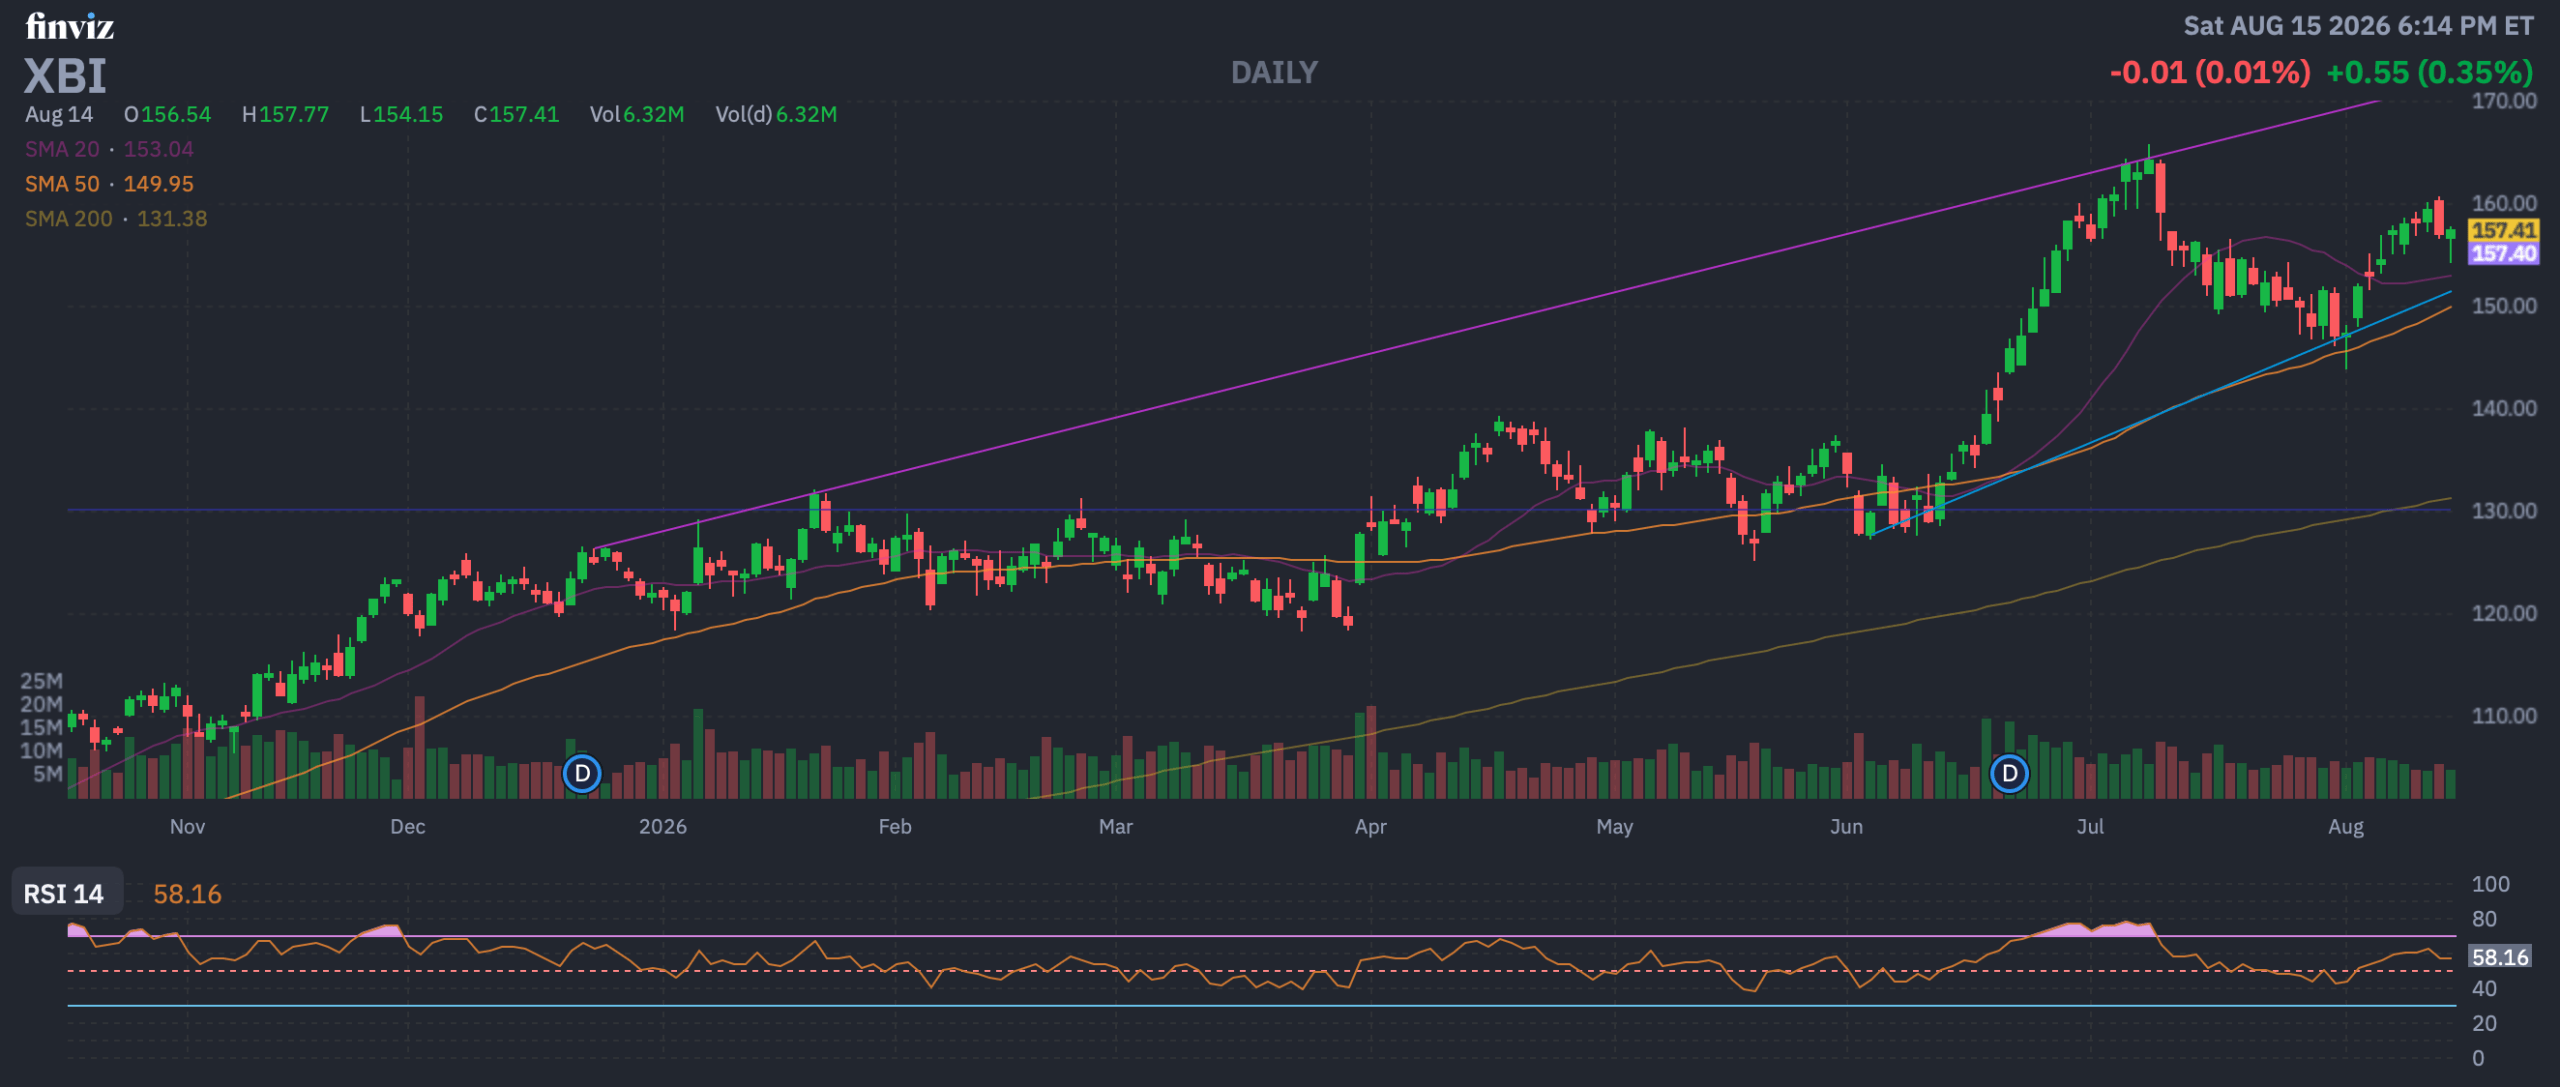Image resolution: width=2560 pixels, height=1087 pixels.
Task: Click the Vol(d) 6.32M reading
Action: coord(776,114)
